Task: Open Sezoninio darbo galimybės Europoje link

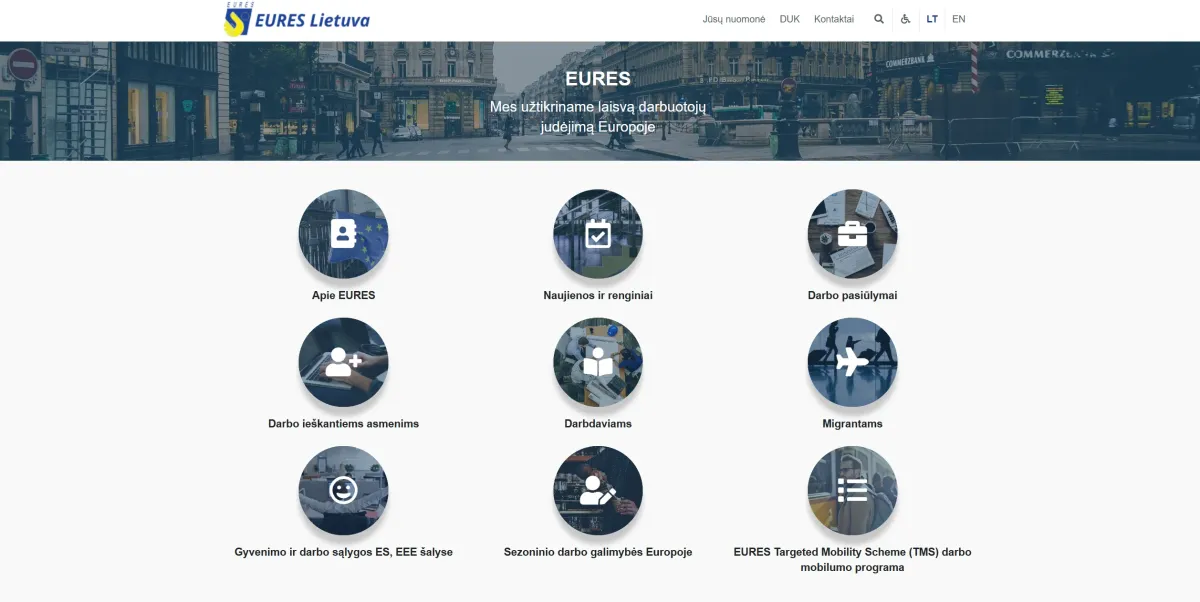Action: (598, 552)
